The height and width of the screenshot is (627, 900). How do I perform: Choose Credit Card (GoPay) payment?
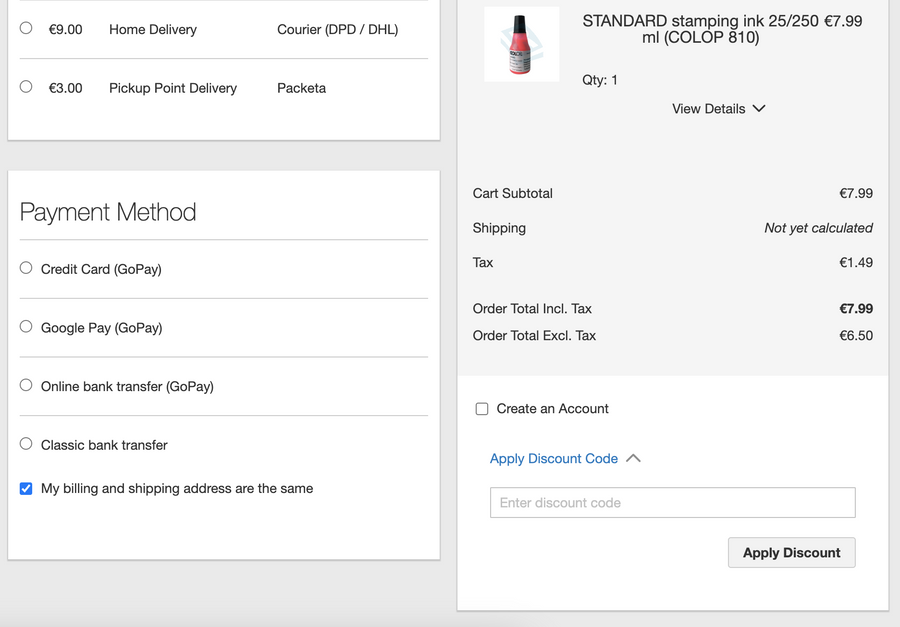[26, 268]
